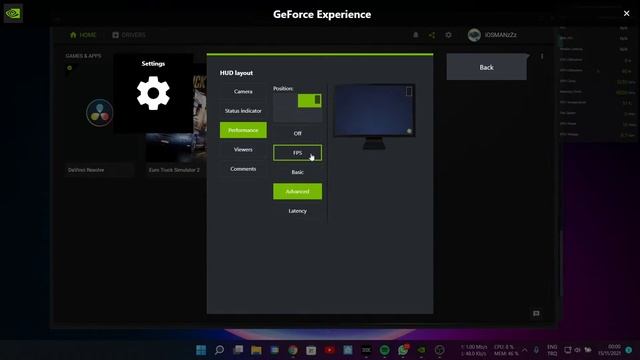Set HUD position to the top-left quadrant
The height and width of the screenshot is (360, 640).
[285, 100]
